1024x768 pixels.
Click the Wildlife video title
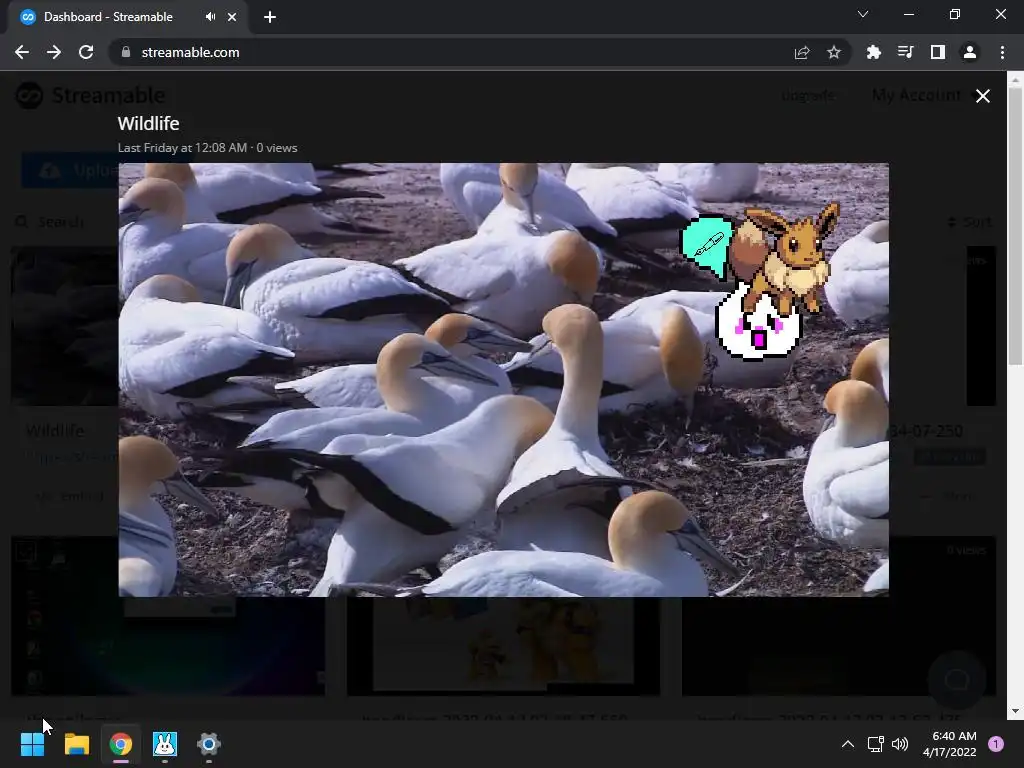[148, 123]
